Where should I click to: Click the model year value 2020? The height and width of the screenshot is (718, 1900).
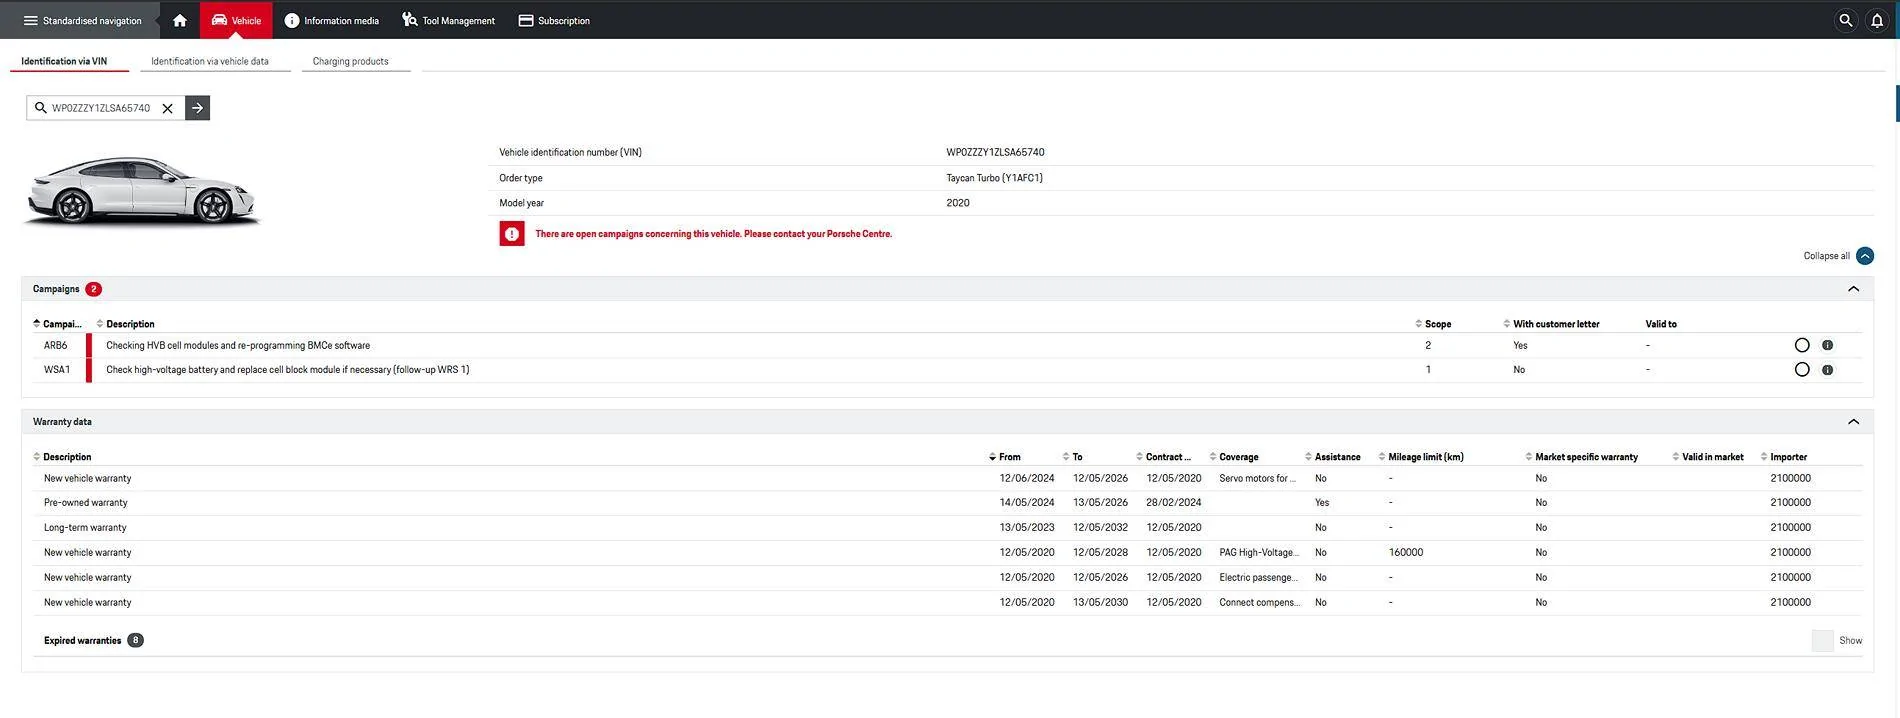(958, 203)
